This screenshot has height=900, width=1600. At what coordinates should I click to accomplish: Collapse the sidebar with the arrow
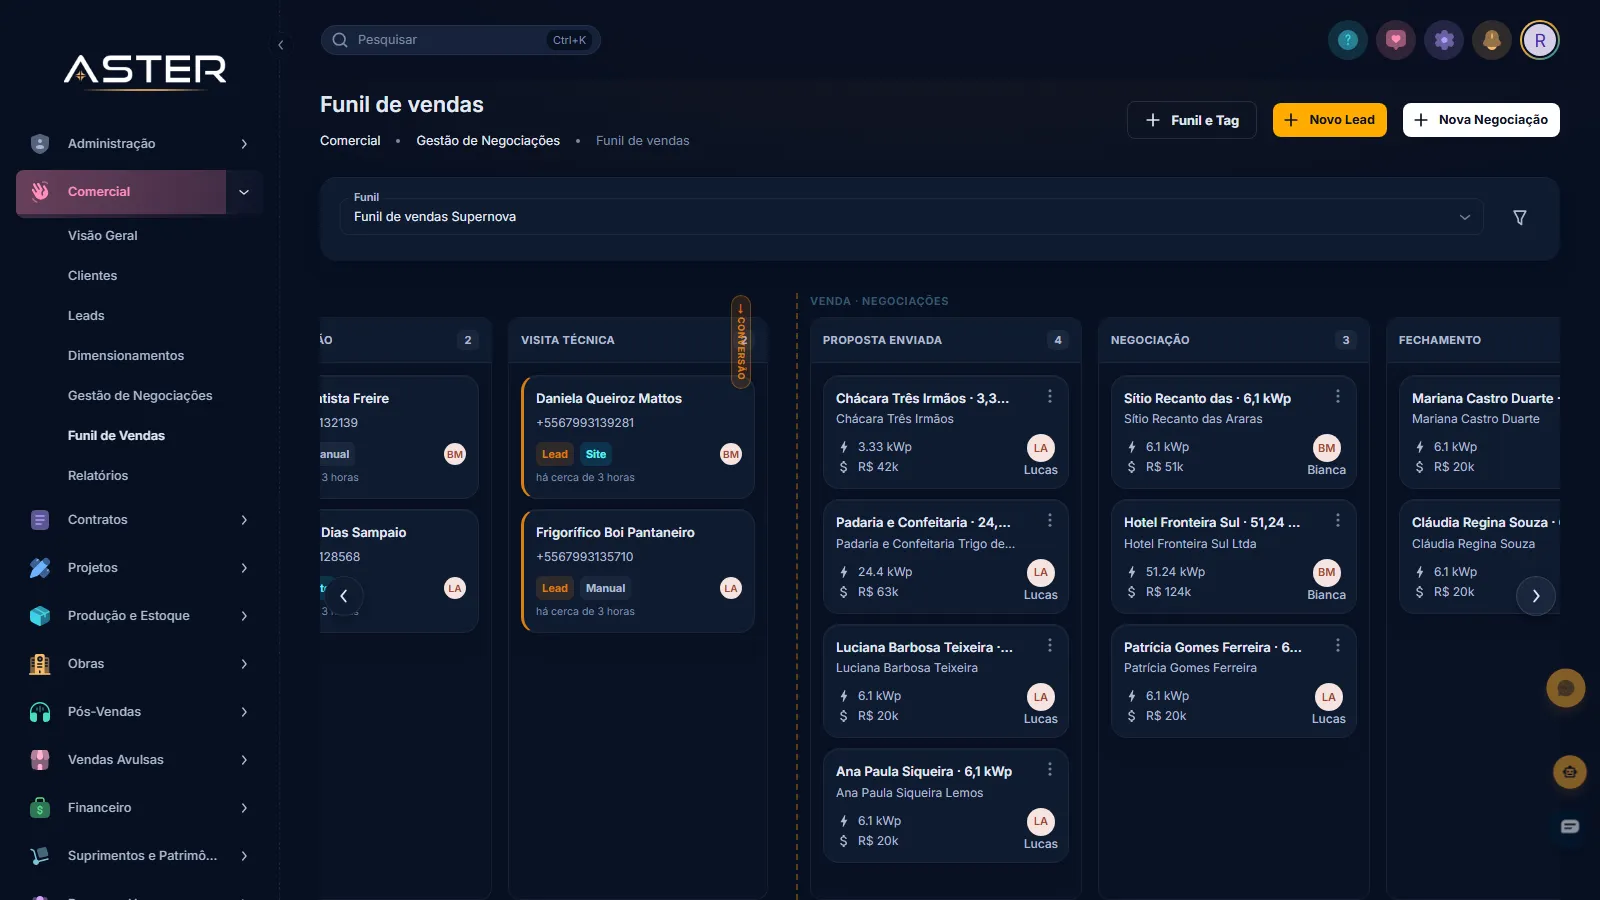[281, 45]
